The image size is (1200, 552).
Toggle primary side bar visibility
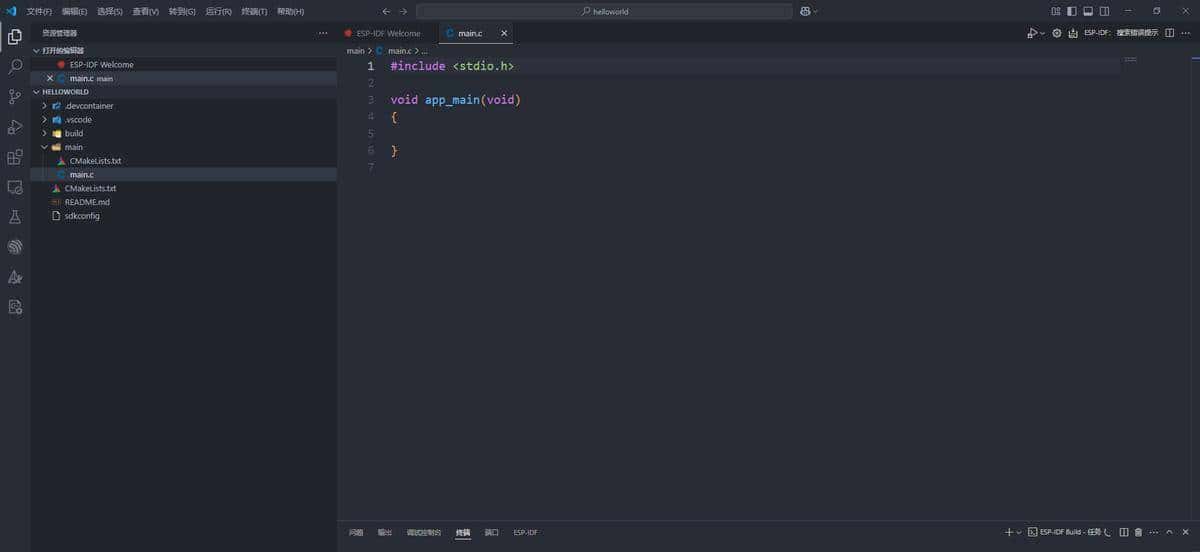[1072, 11]
